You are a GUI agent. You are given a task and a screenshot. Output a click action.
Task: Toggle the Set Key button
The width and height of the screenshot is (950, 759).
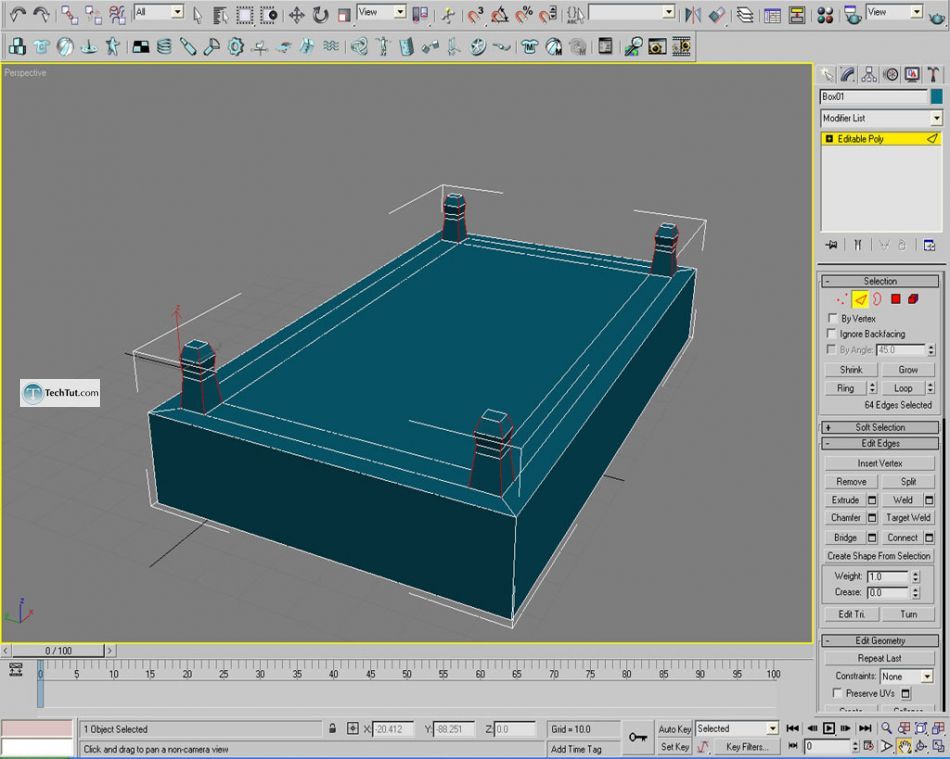point(674,747)
